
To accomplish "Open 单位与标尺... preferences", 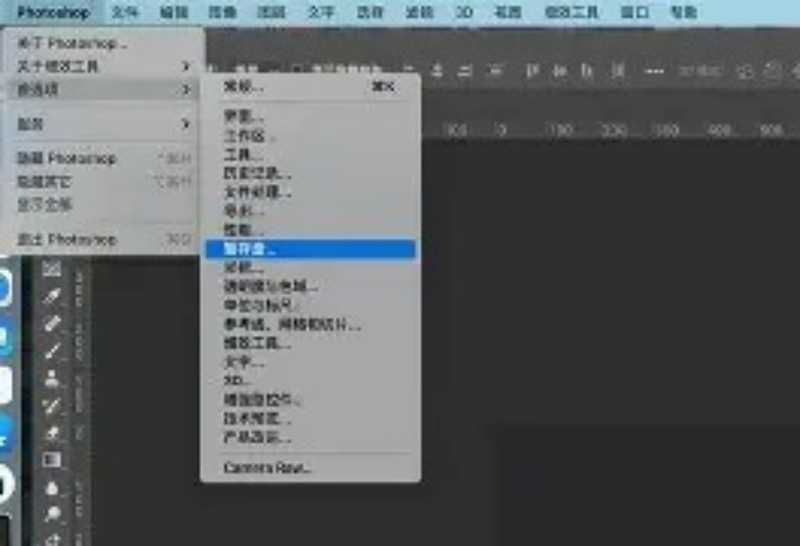I will tap(310, 305).
